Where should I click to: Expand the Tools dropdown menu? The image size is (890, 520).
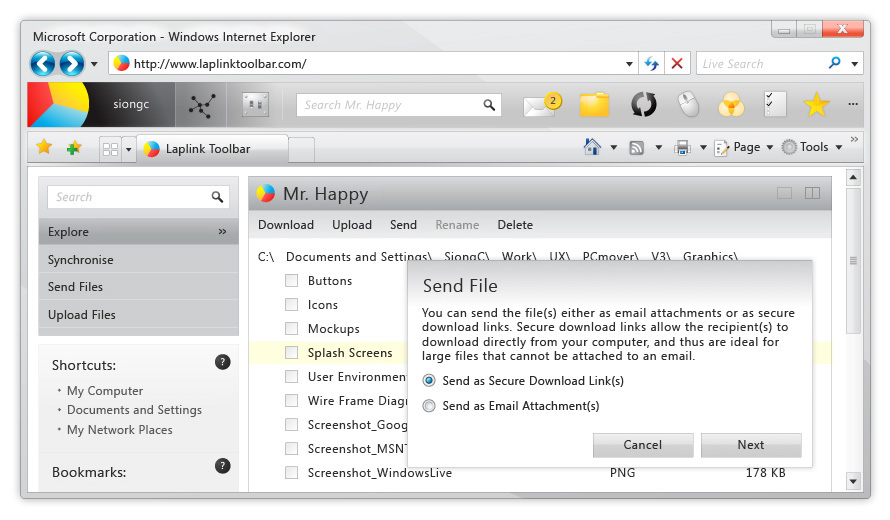(x=812, y=148)
